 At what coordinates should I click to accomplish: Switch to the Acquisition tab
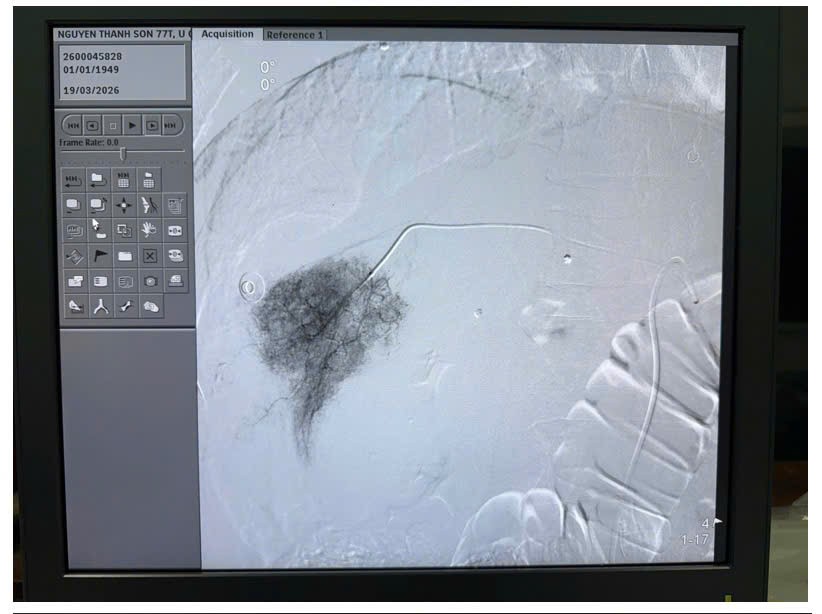(227, 34)
